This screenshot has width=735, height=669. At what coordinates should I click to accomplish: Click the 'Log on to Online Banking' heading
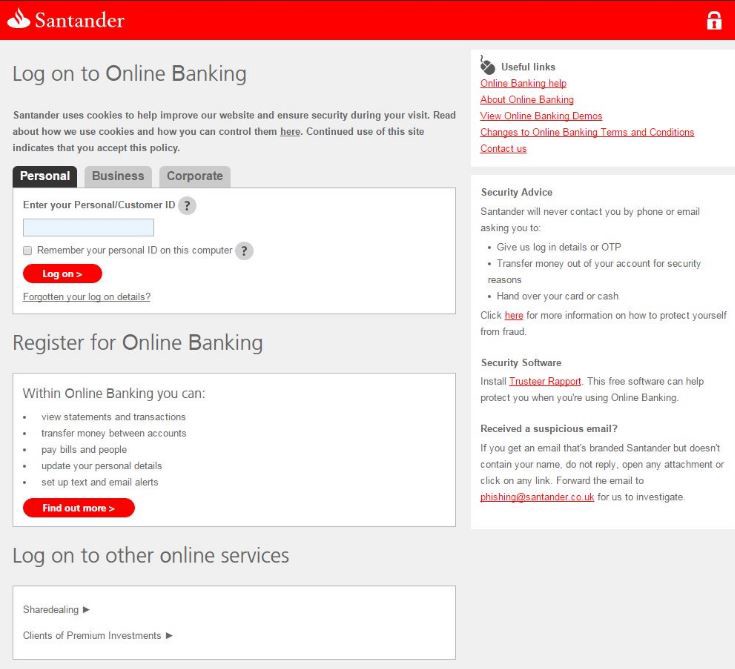(x=129, y=74)
